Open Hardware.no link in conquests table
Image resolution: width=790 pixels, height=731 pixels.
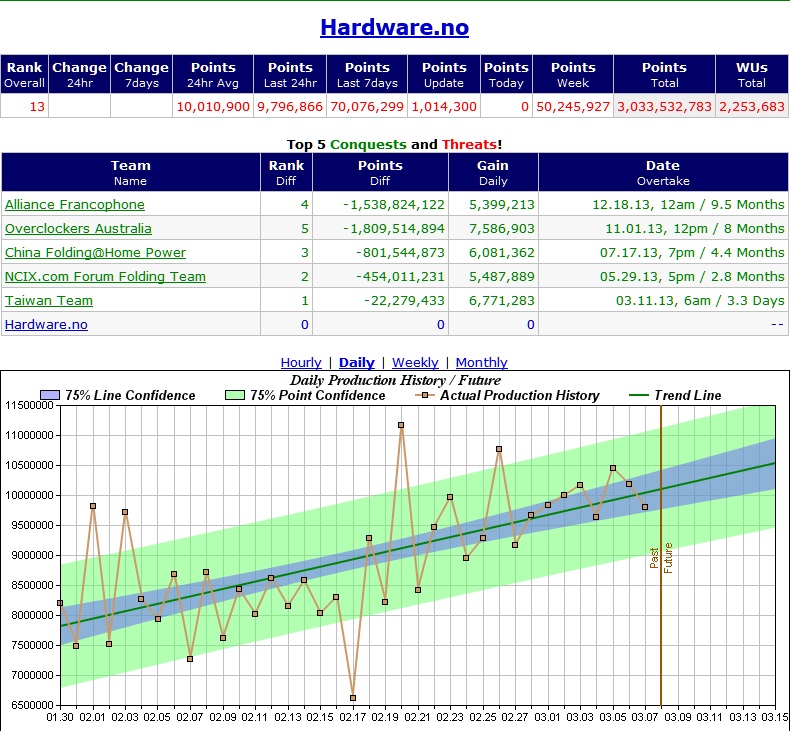click(x=46, y=324)
